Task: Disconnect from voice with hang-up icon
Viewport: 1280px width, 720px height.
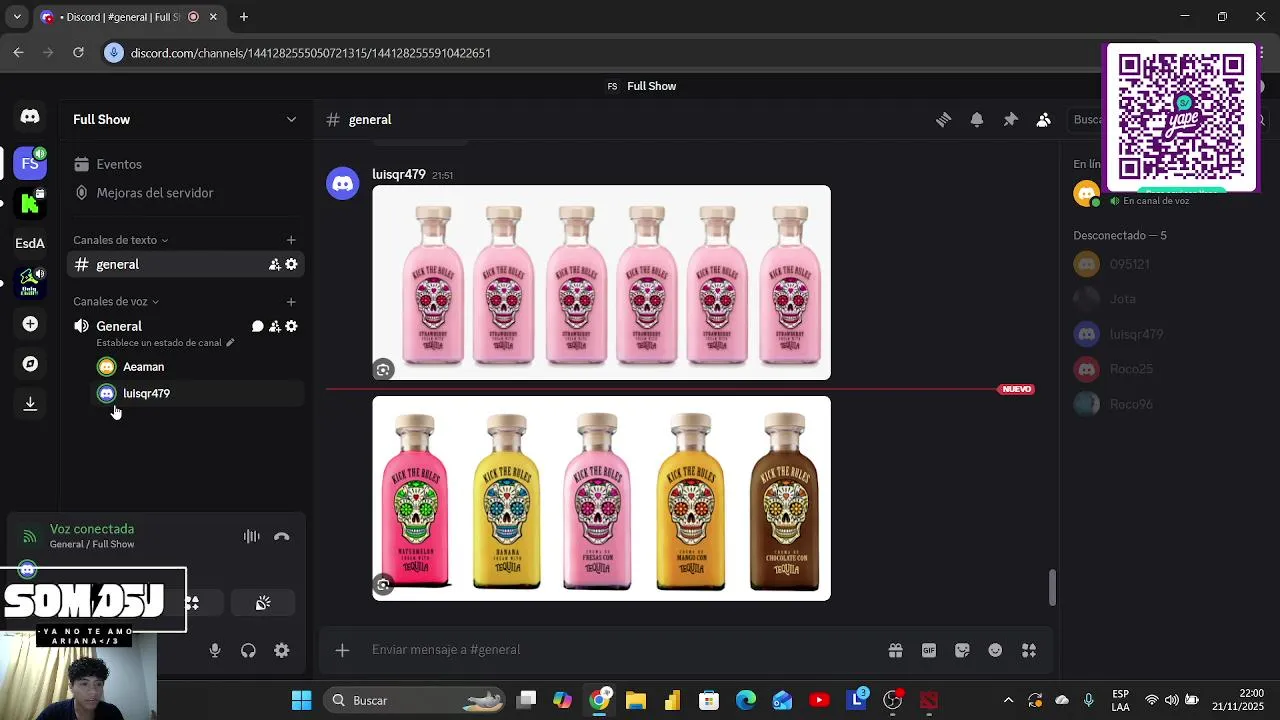Action: tap(282, 536)
